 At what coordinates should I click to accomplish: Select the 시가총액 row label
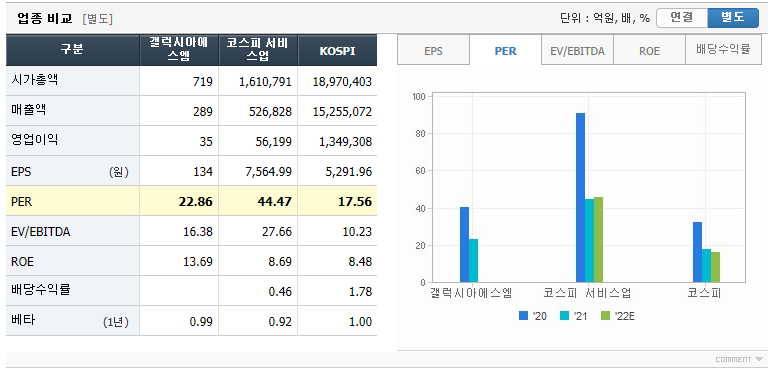(35, 80)
